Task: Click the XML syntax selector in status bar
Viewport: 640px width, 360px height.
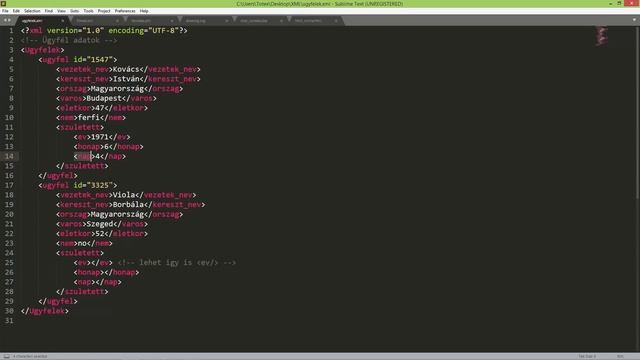Action: click(x=620, y=356)
